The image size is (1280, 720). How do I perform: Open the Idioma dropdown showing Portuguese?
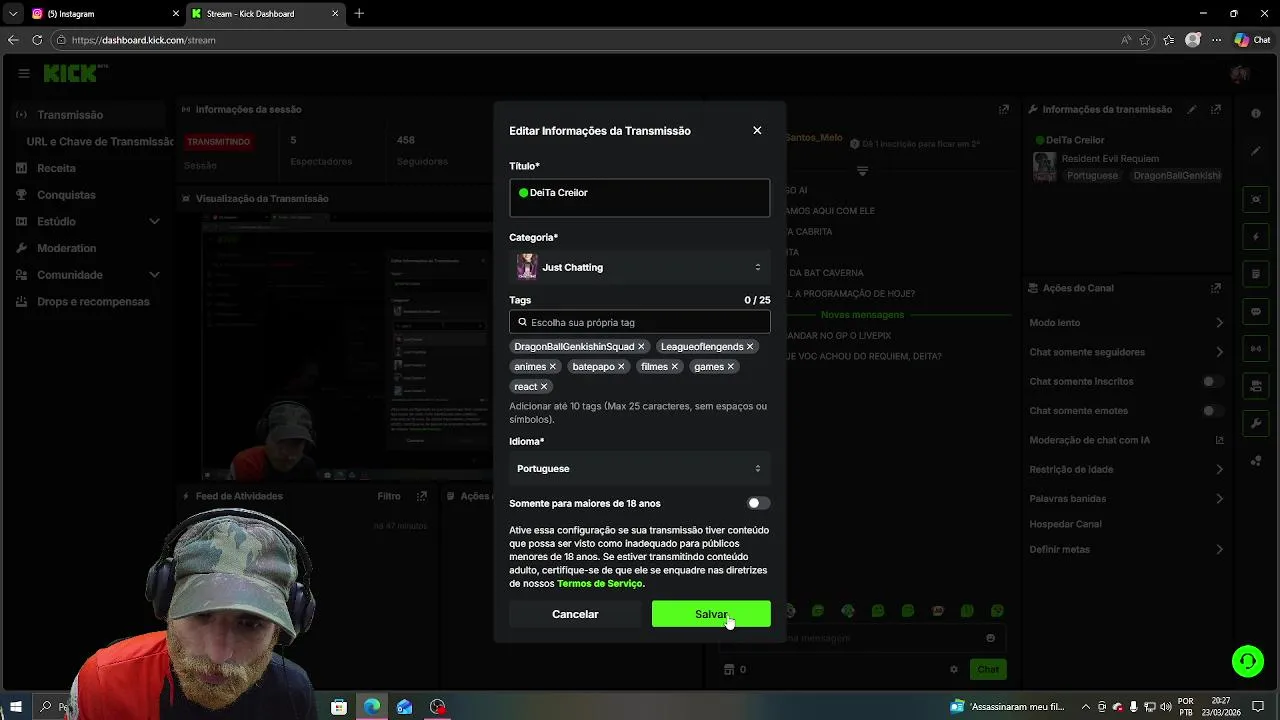640,468
